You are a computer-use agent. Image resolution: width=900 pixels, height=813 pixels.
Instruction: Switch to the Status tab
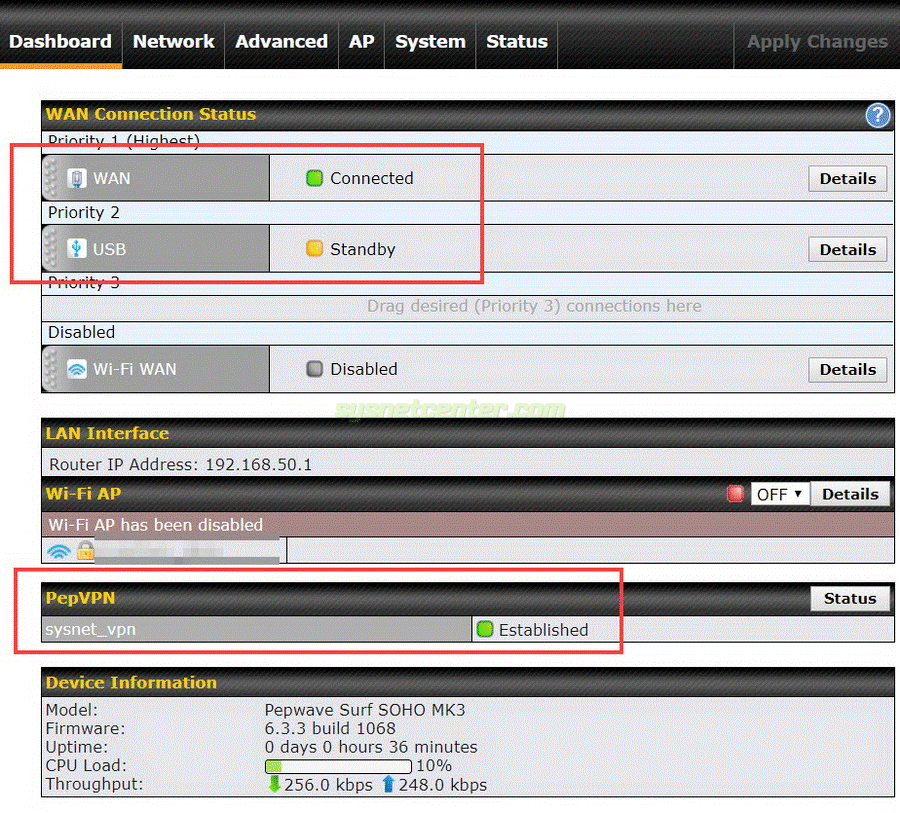point(517,41)
